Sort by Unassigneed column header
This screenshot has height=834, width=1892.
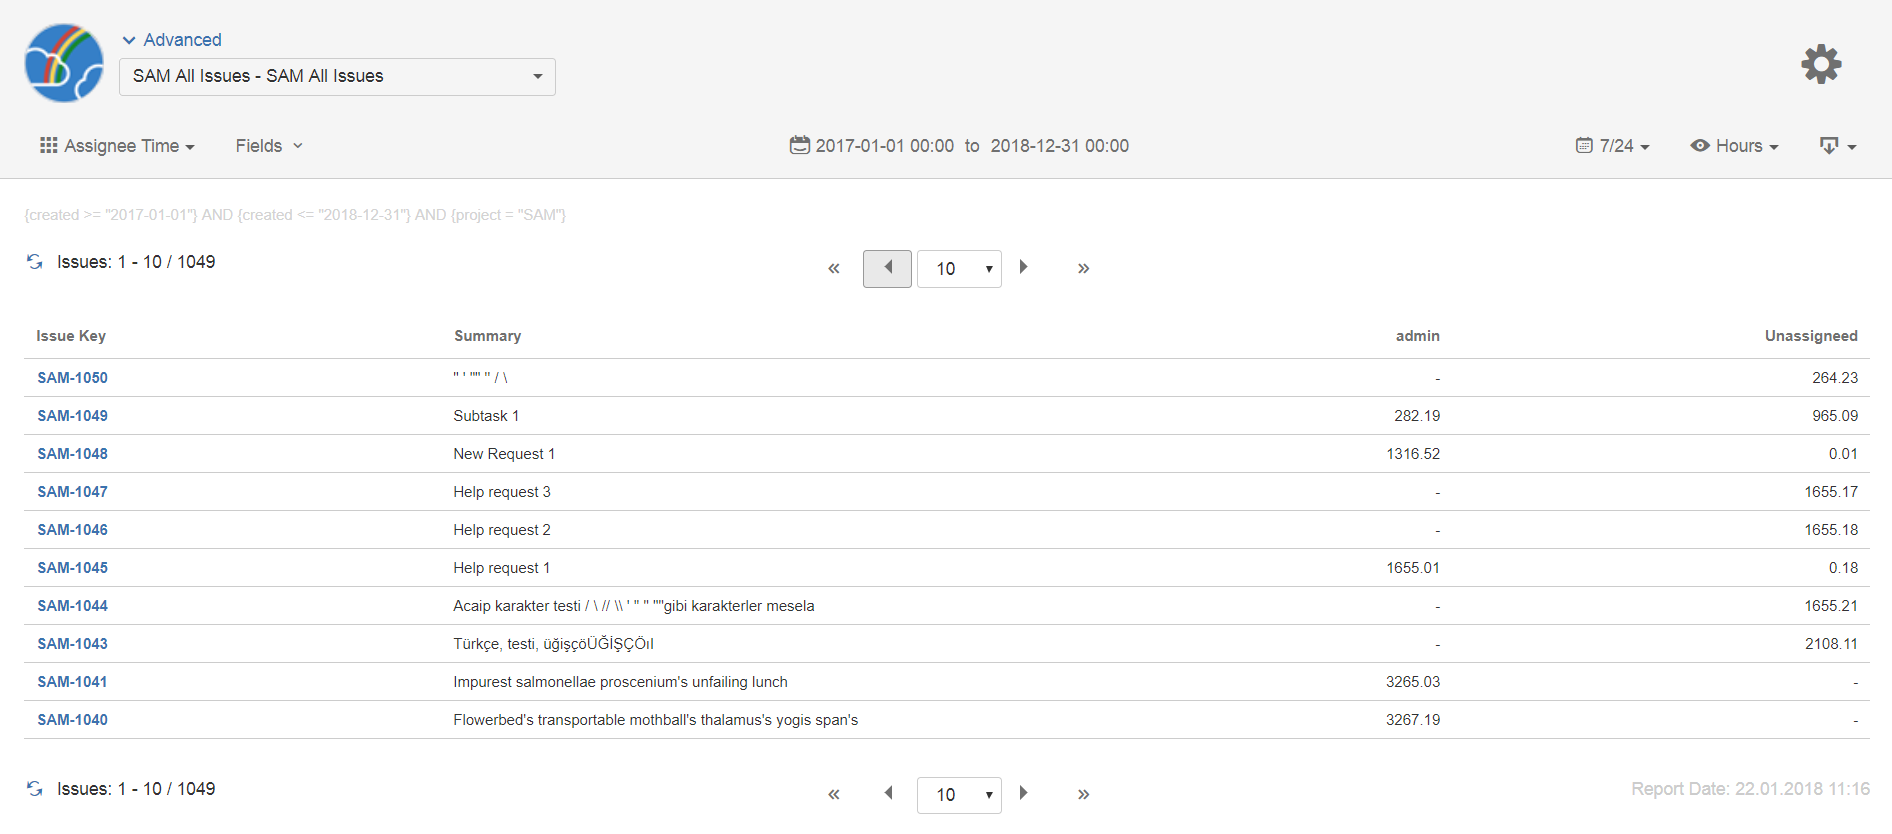pyautogui.click(x=1810, y=336)
